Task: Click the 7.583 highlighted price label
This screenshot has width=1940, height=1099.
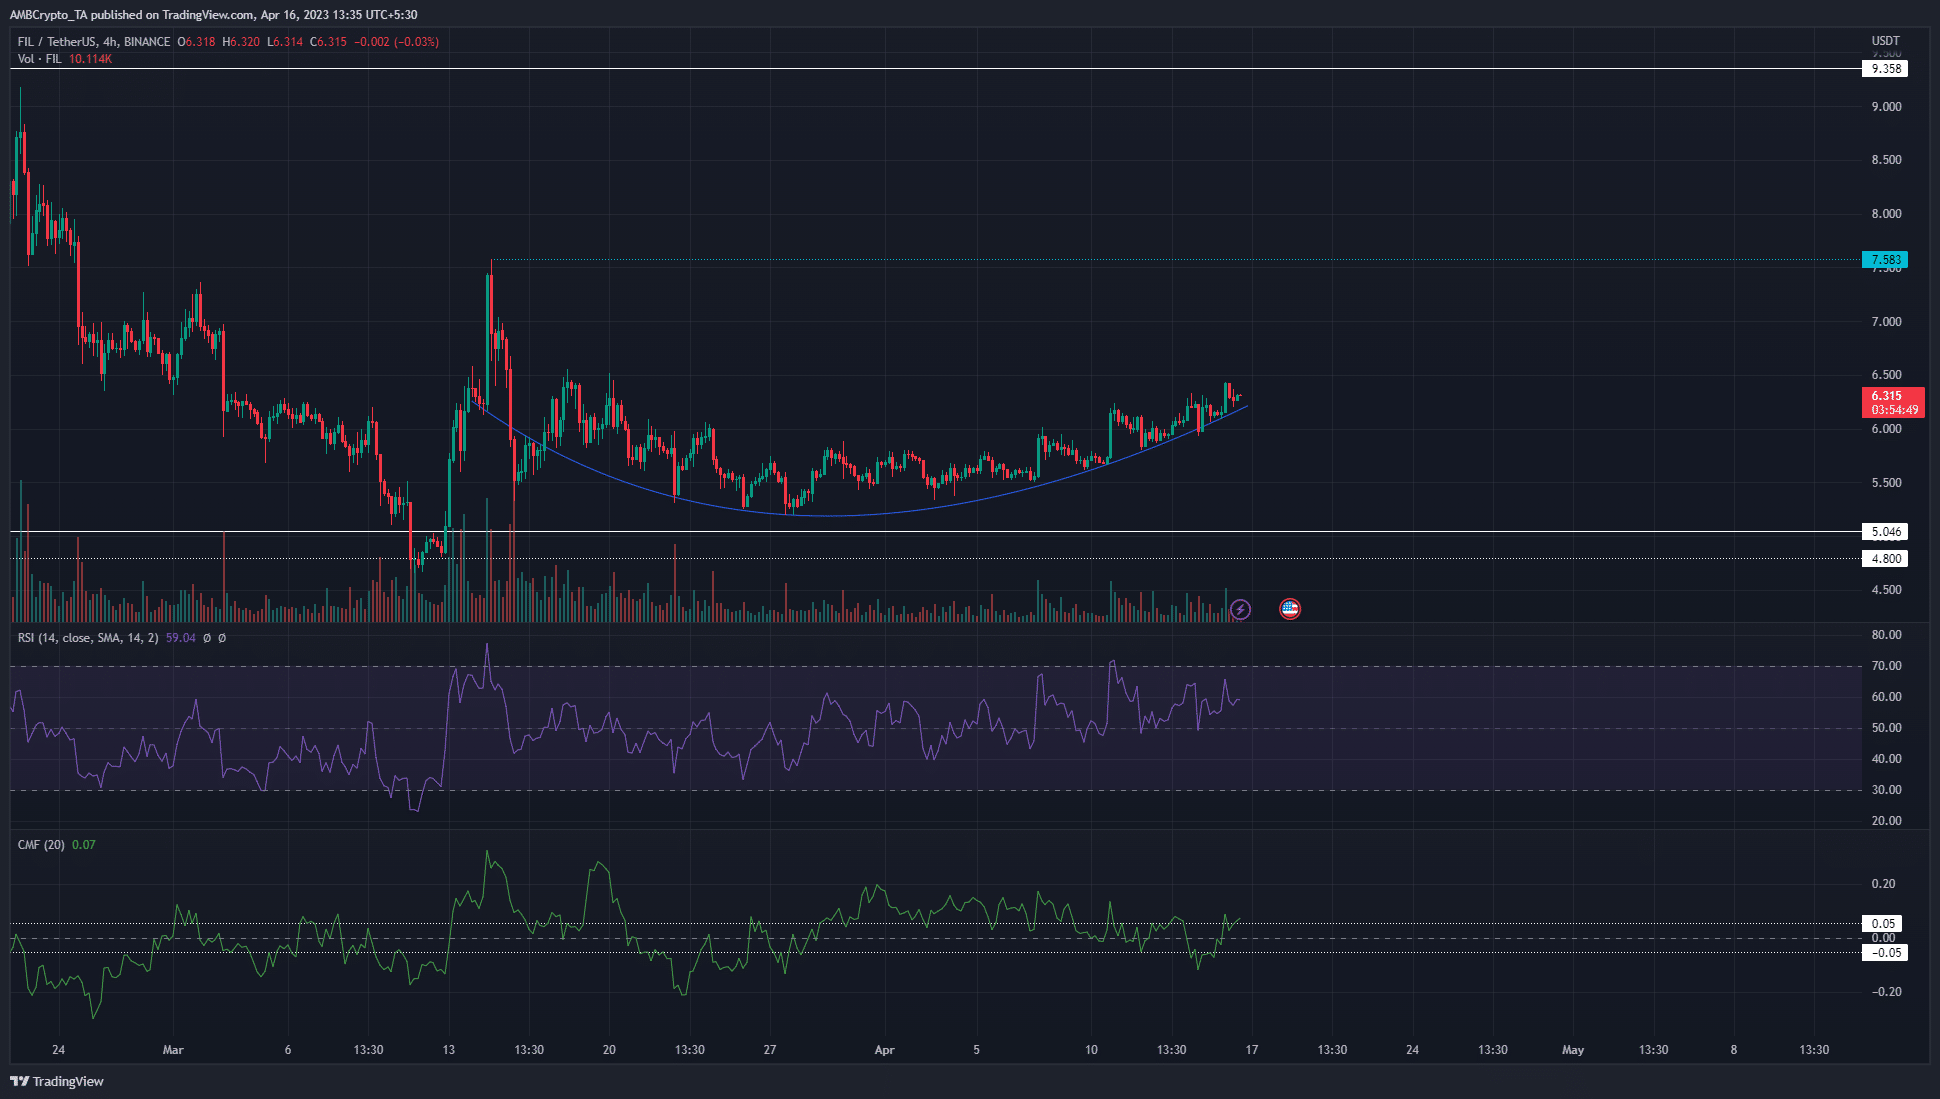Action: (1886, 260)
